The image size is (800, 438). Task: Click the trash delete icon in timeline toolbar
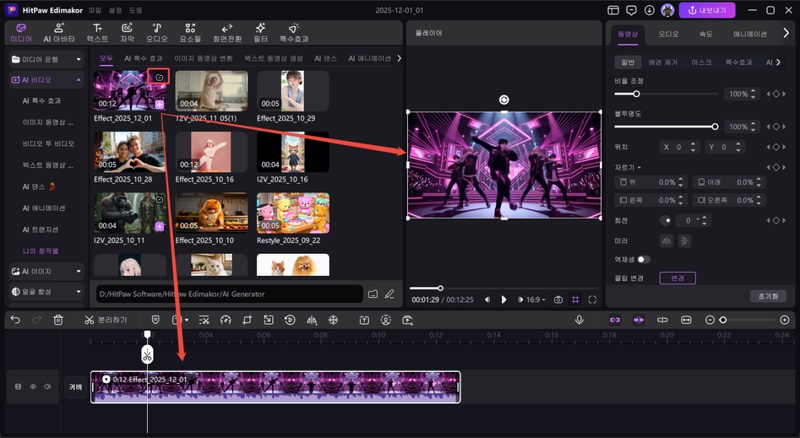tap(59, 320)
